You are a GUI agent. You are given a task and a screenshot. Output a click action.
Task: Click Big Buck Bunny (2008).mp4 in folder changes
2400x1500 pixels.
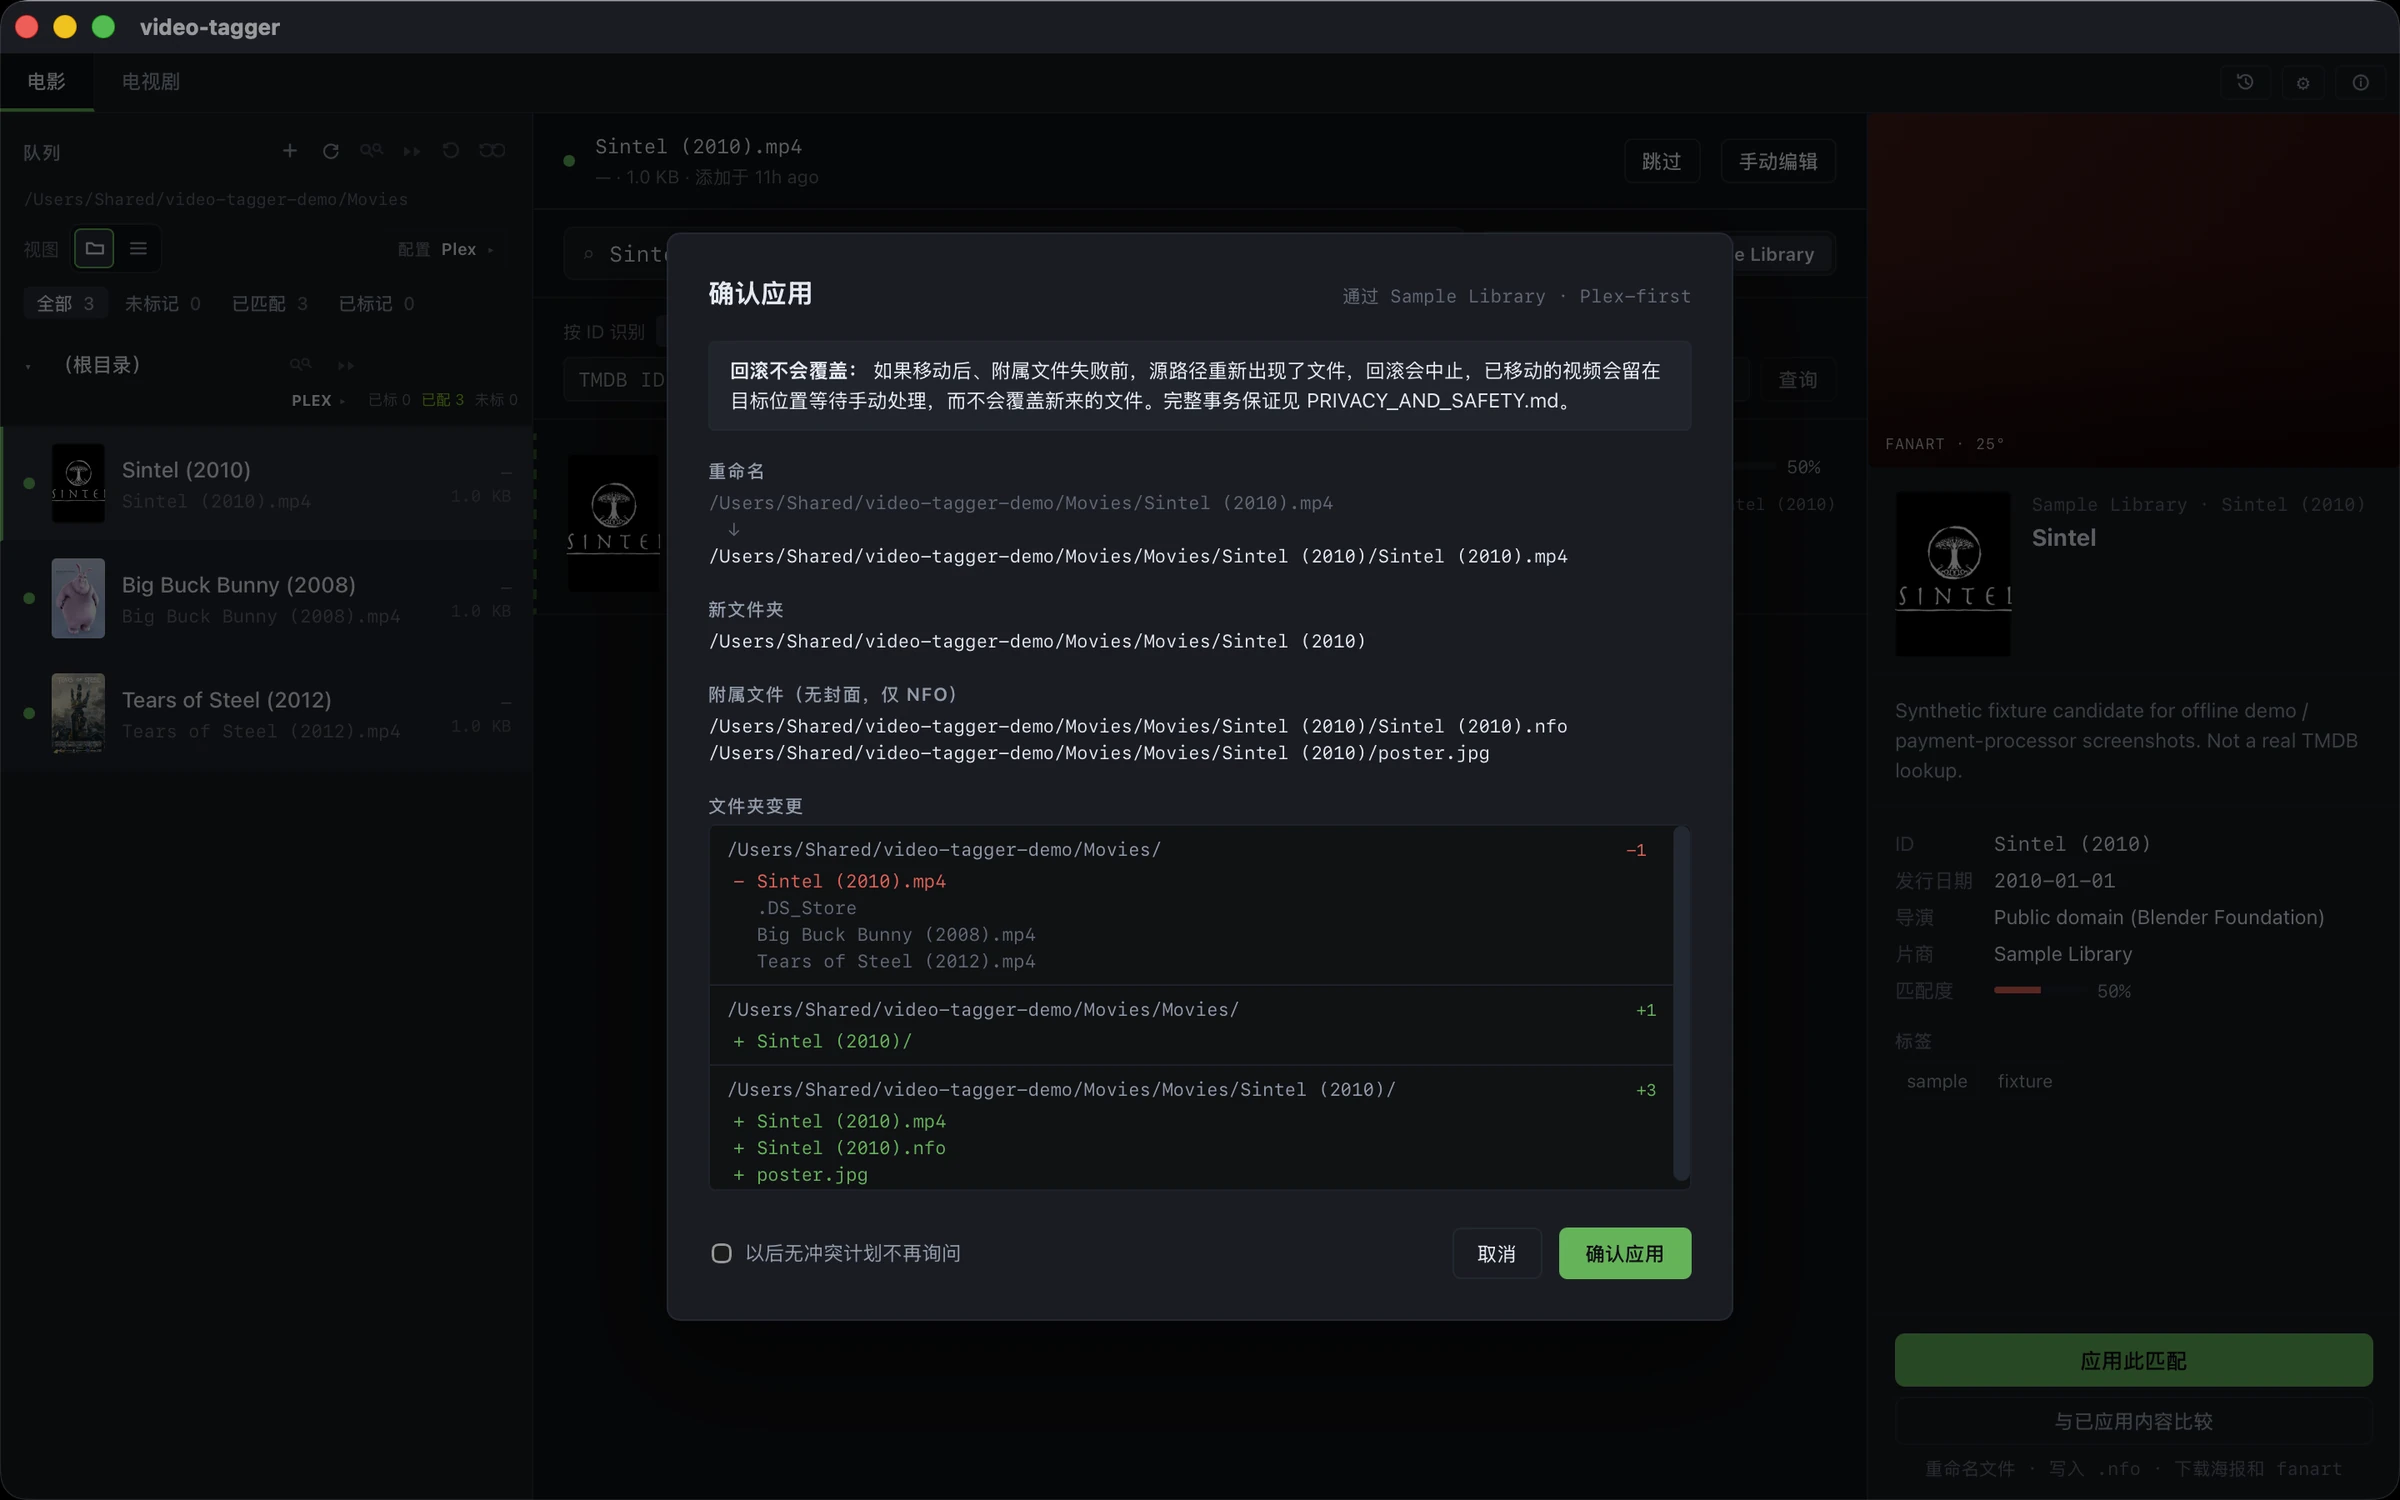(896, 935)
